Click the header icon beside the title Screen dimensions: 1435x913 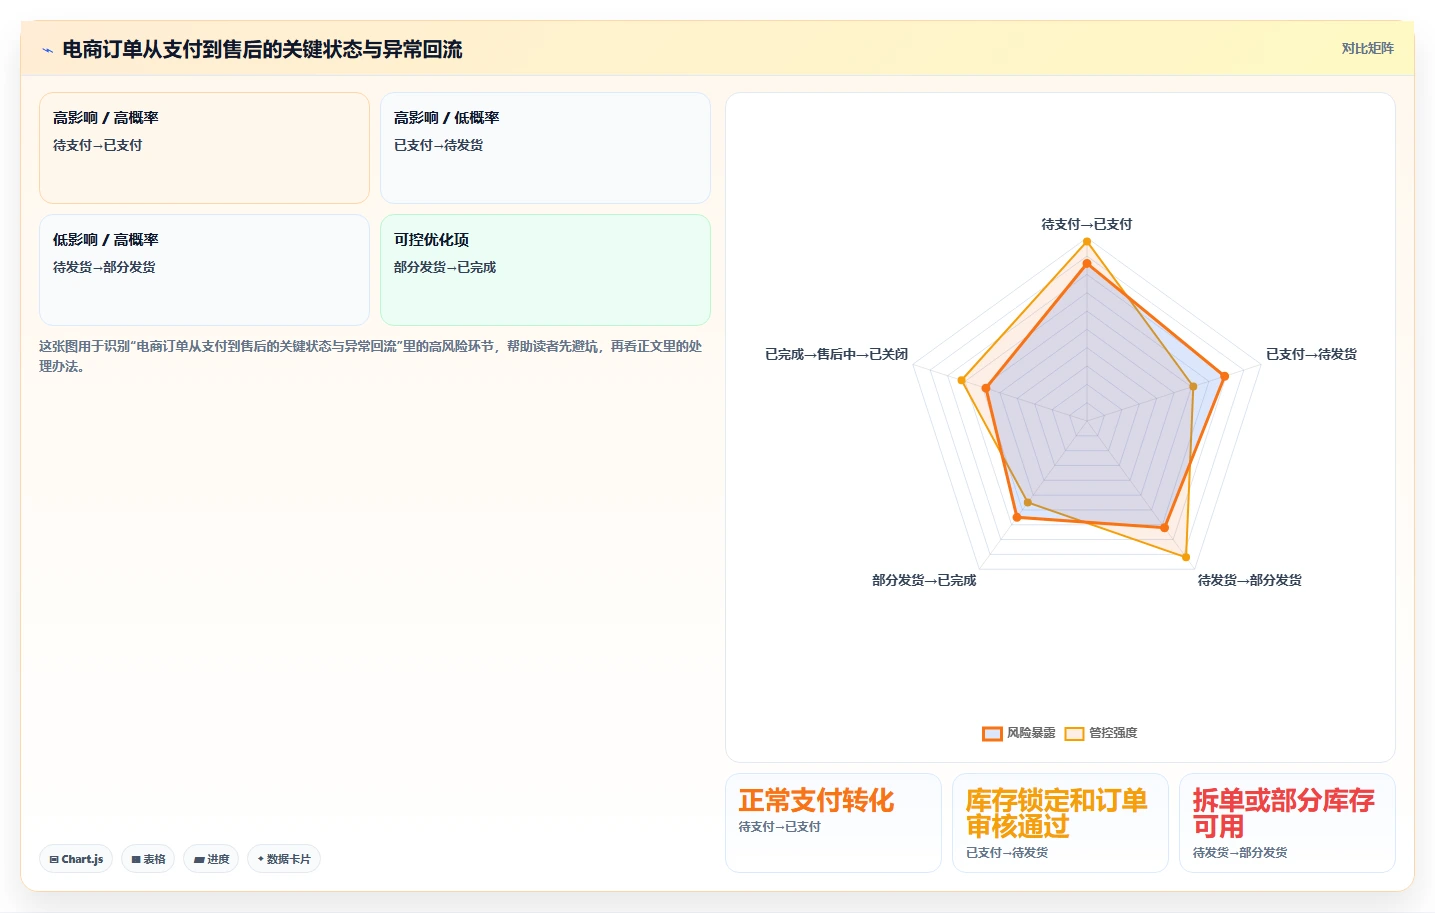pyautogui.click(x=47, y=50)
